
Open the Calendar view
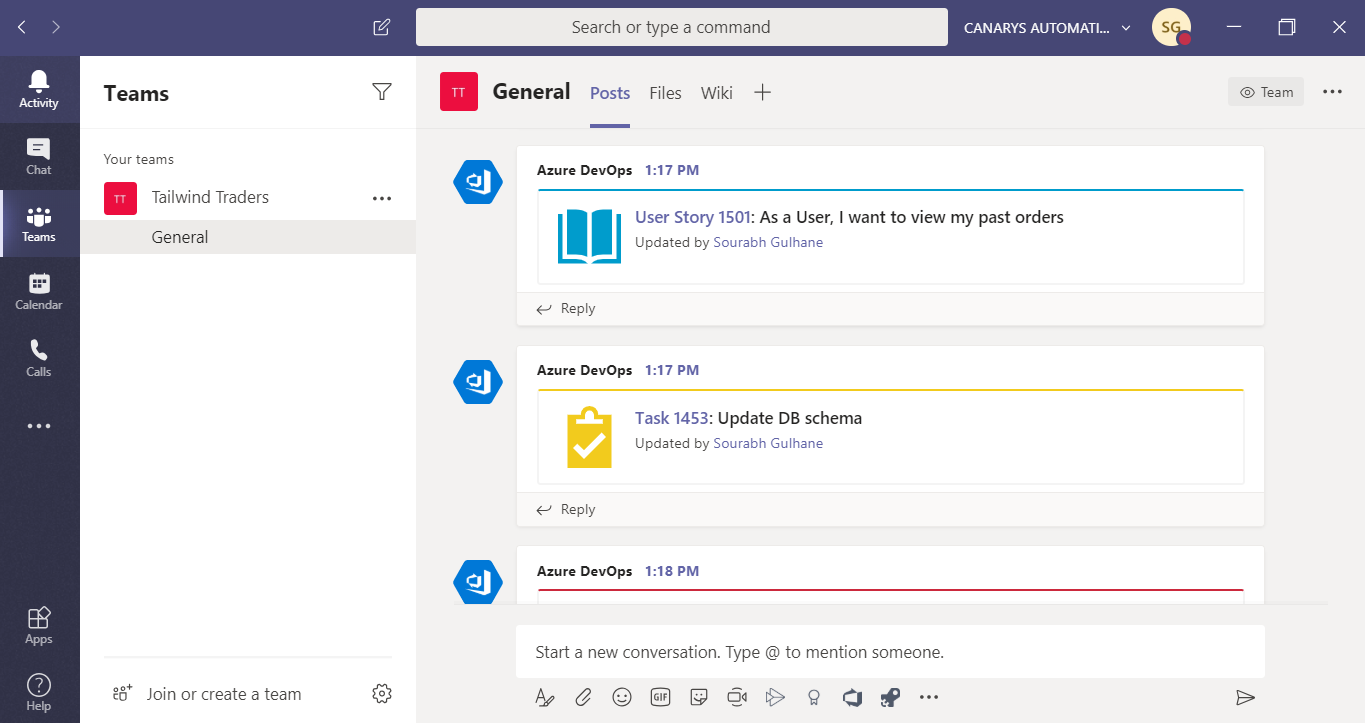coord(39,291)
